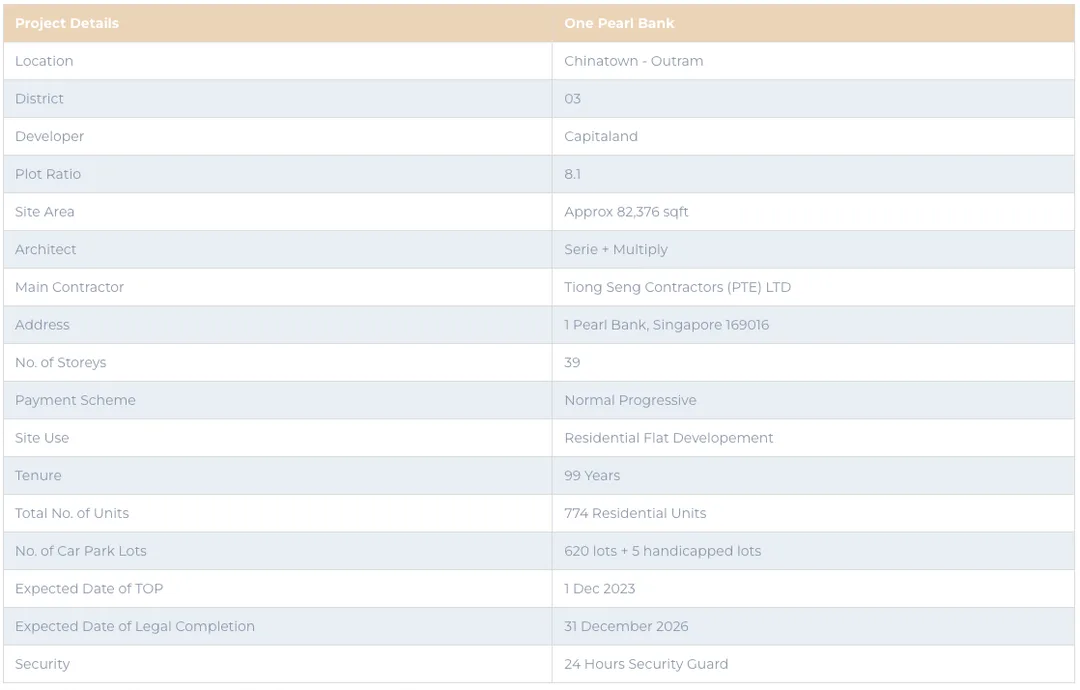Click the plot ratio value '8.1'
Screen dimensions: 1080x690
[572, 174]
